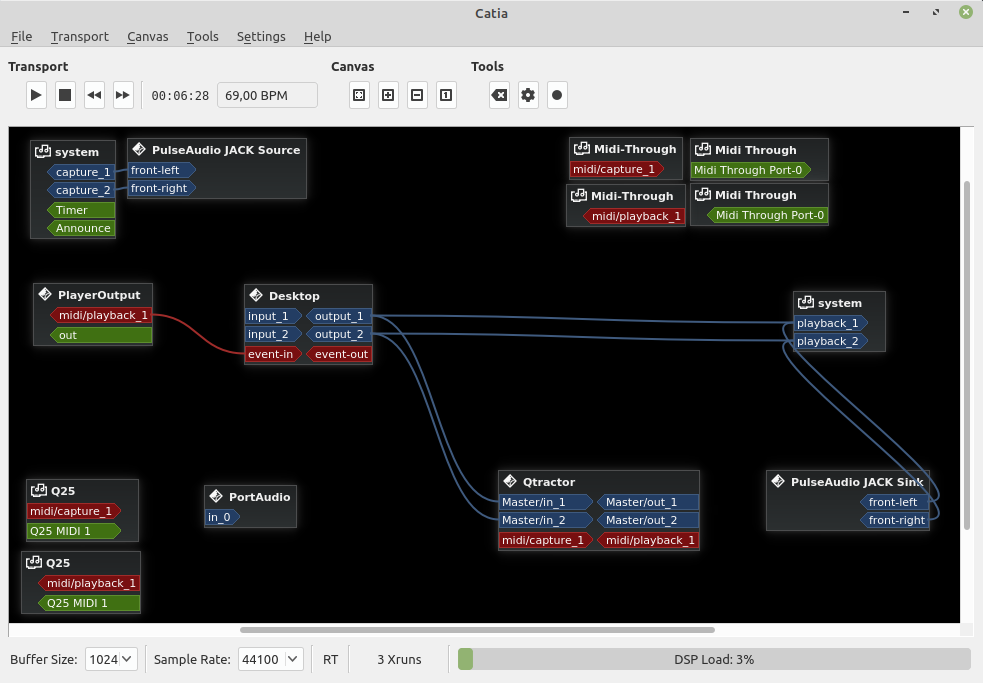
Task: Click the RT status label
Action: (x=330, y=660)
